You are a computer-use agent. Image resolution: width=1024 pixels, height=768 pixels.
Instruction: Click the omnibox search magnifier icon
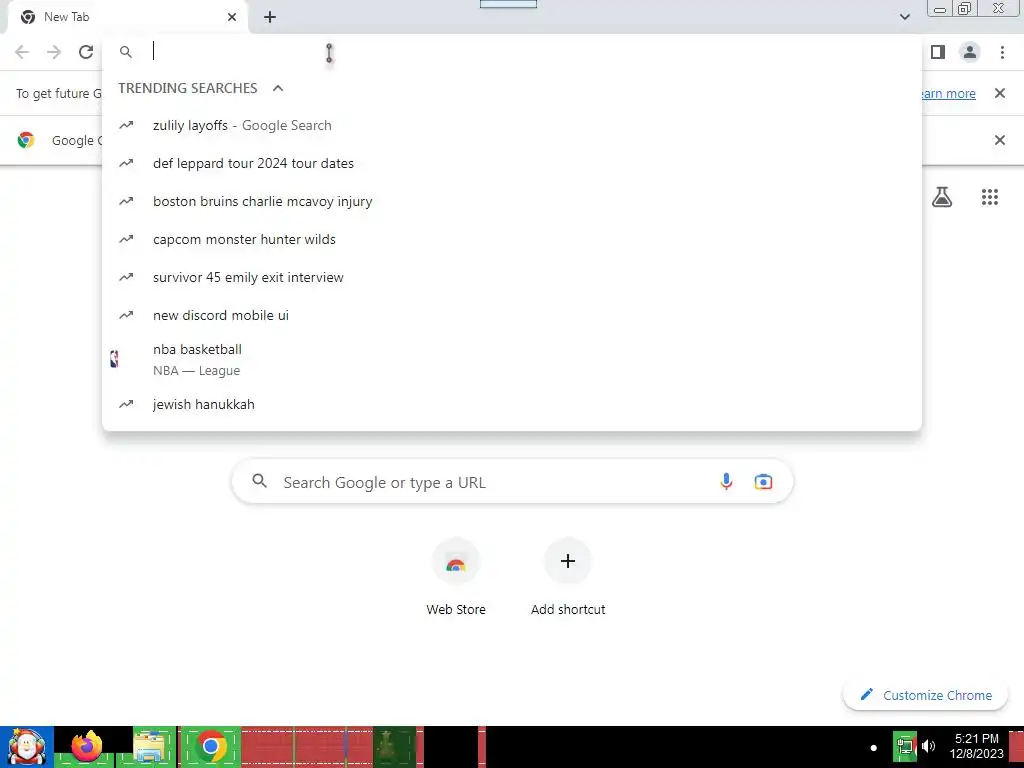click(126, 52)
